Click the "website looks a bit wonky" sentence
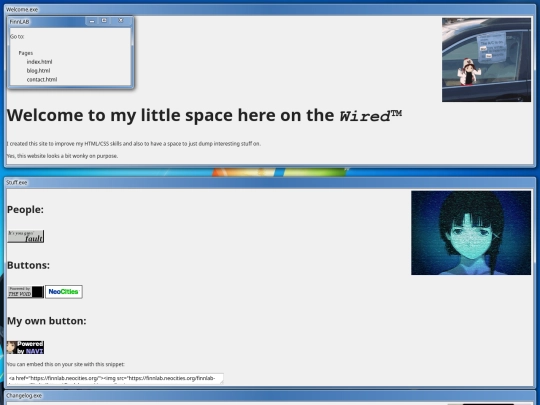 62,156
